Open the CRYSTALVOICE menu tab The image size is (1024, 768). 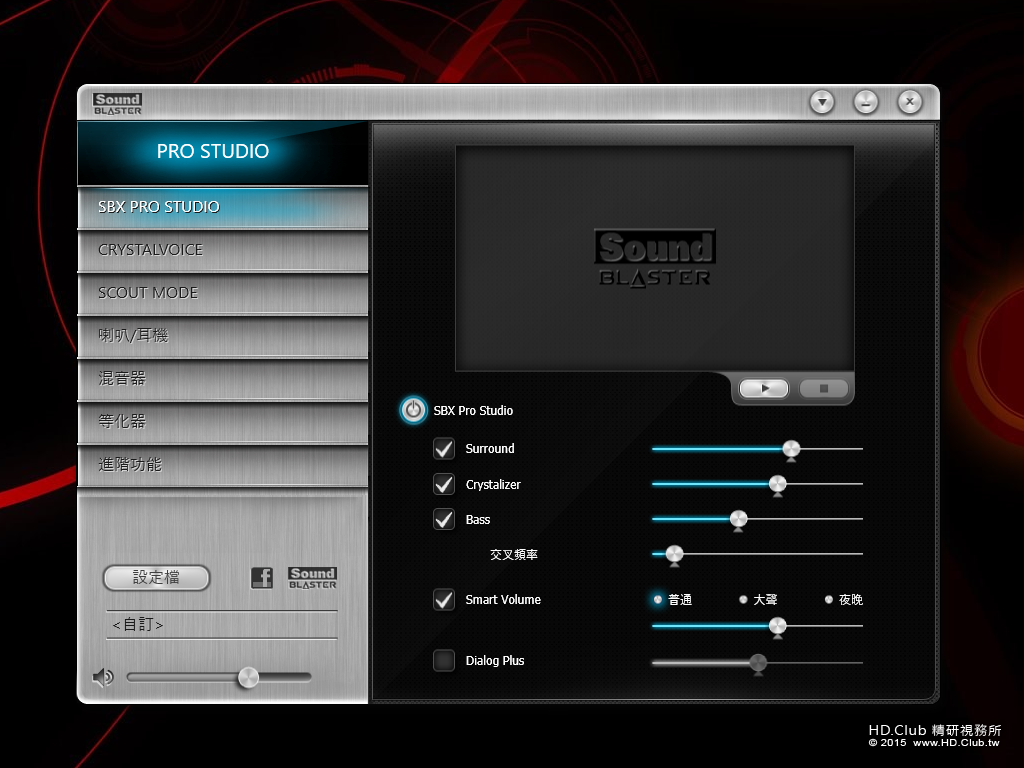coord(223,250)
